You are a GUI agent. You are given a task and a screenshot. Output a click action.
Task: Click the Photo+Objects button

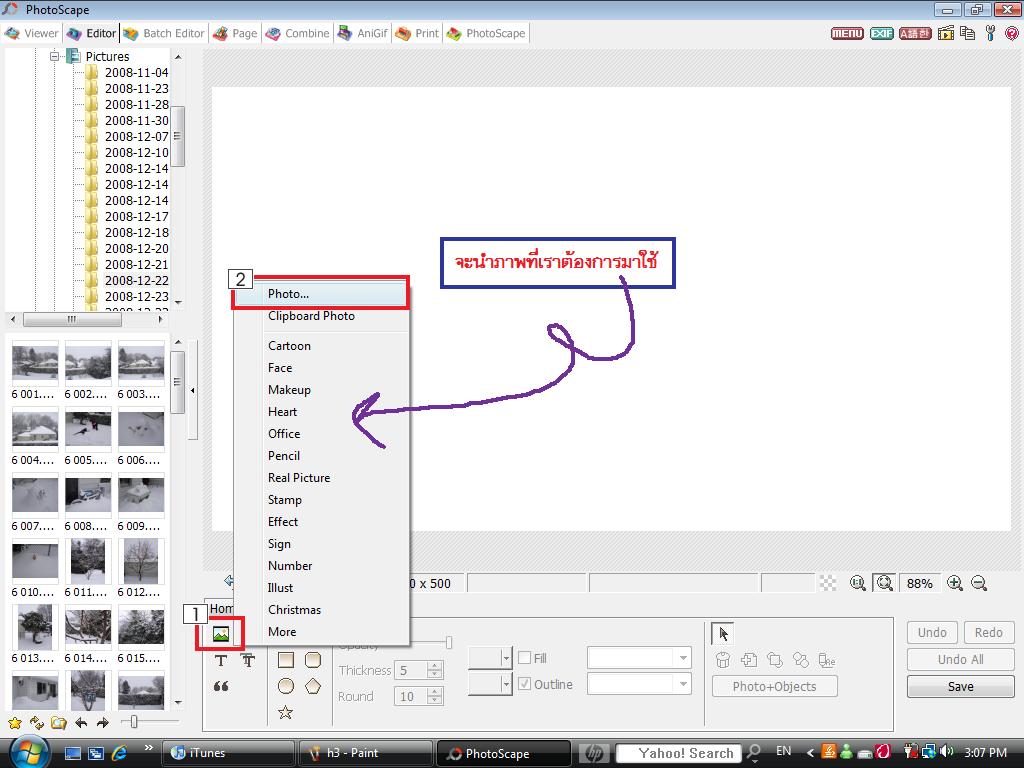775,686
